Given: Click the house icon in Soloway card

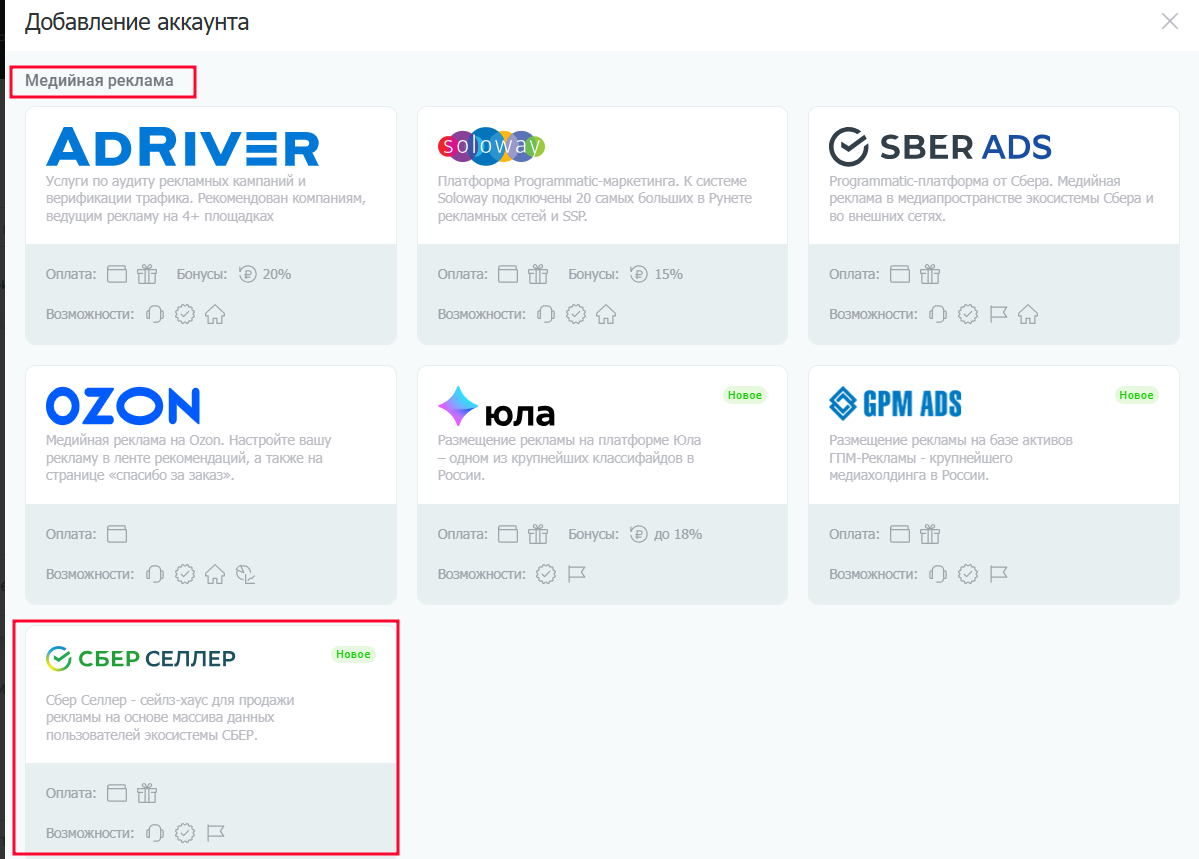Looking at the screenshot, I should [606, 314].
